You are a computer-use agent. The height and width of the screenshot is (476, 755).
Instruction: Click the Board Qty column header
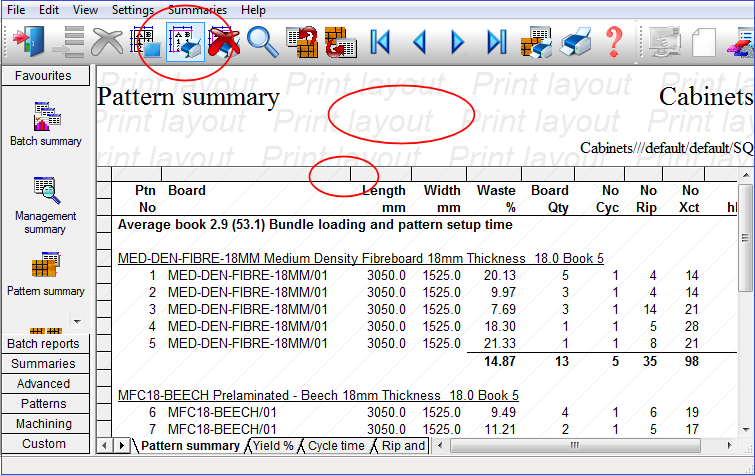pos(550,199)
